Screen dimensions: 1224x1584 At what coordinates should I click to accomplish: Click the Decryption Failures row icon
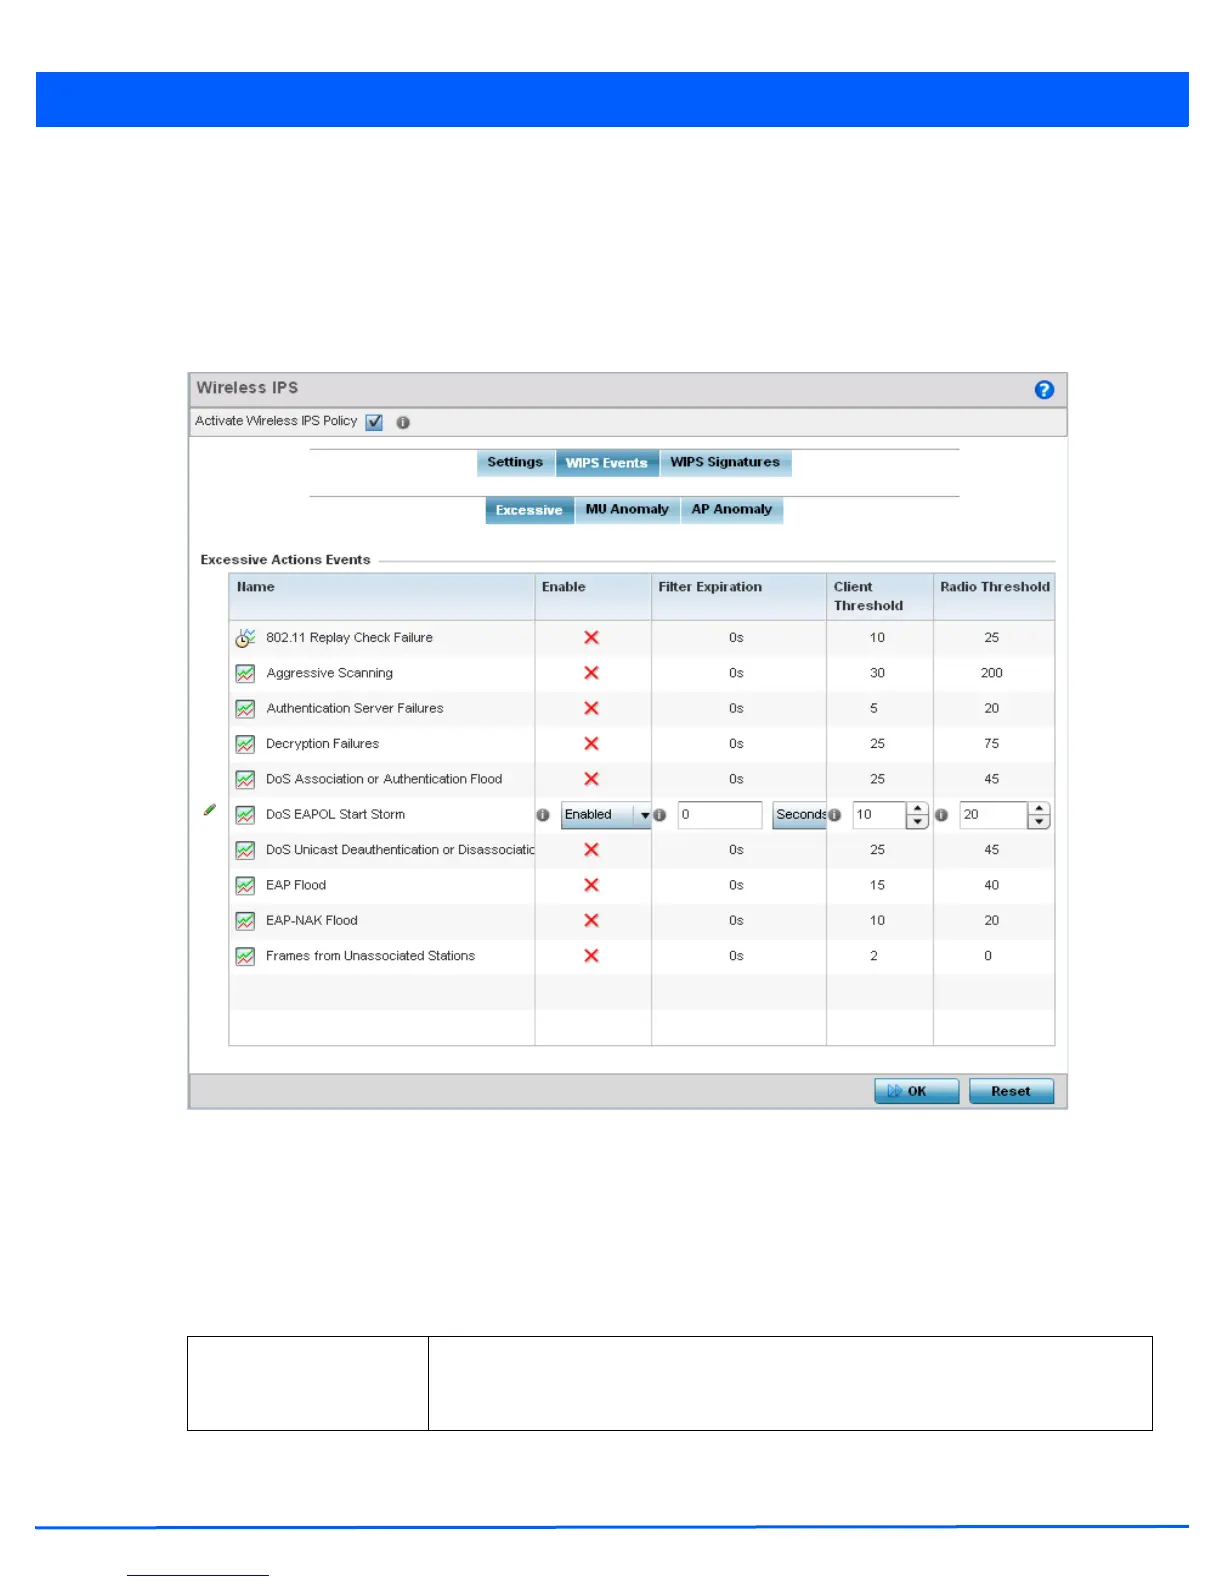tap(245, 744)
